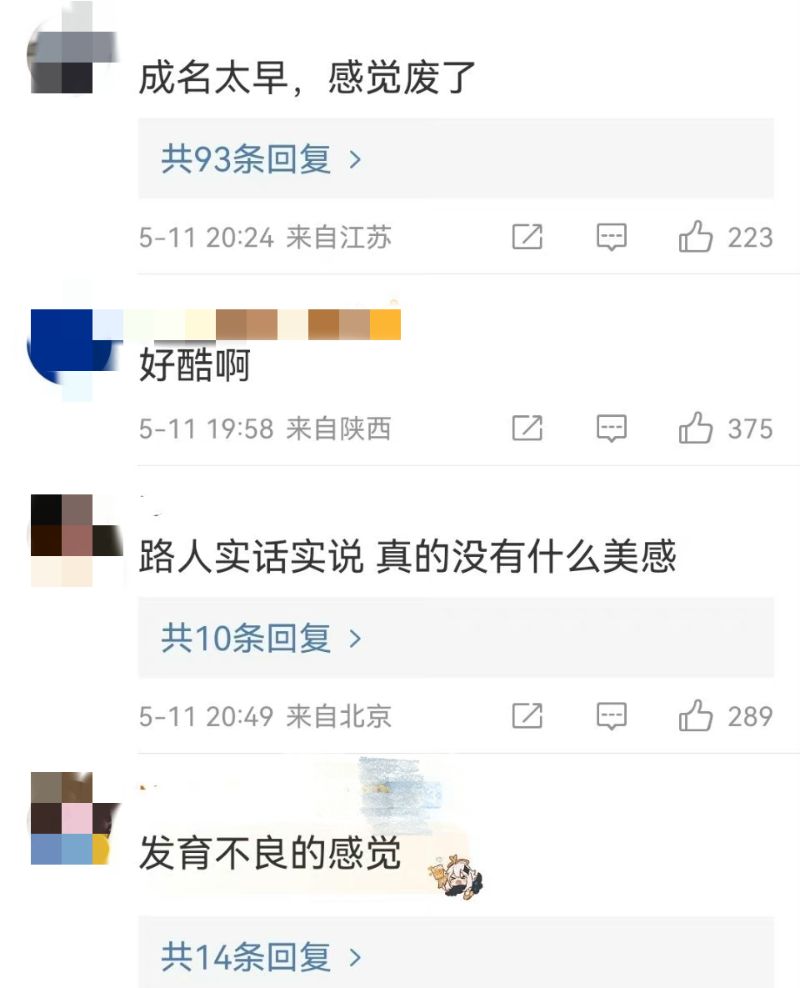Expand 共10条回复 replies
The image size is (800, 988).
pos(456,638)
